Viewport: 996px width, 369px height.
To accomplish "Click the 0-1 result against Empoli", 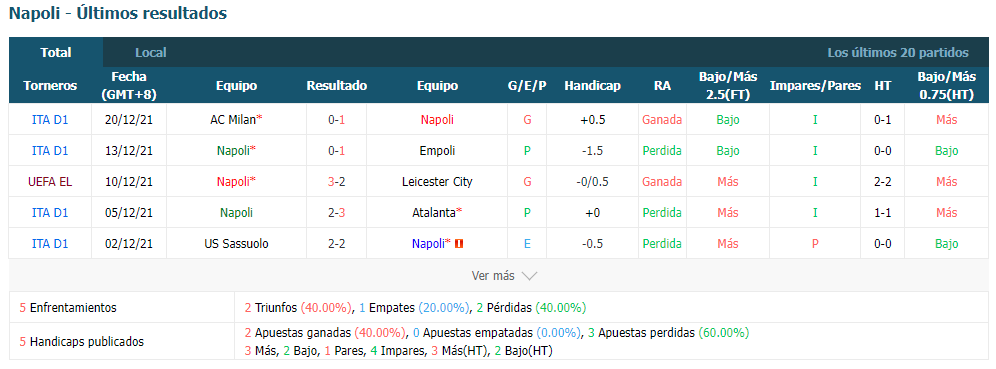I will tap(337, 151).
